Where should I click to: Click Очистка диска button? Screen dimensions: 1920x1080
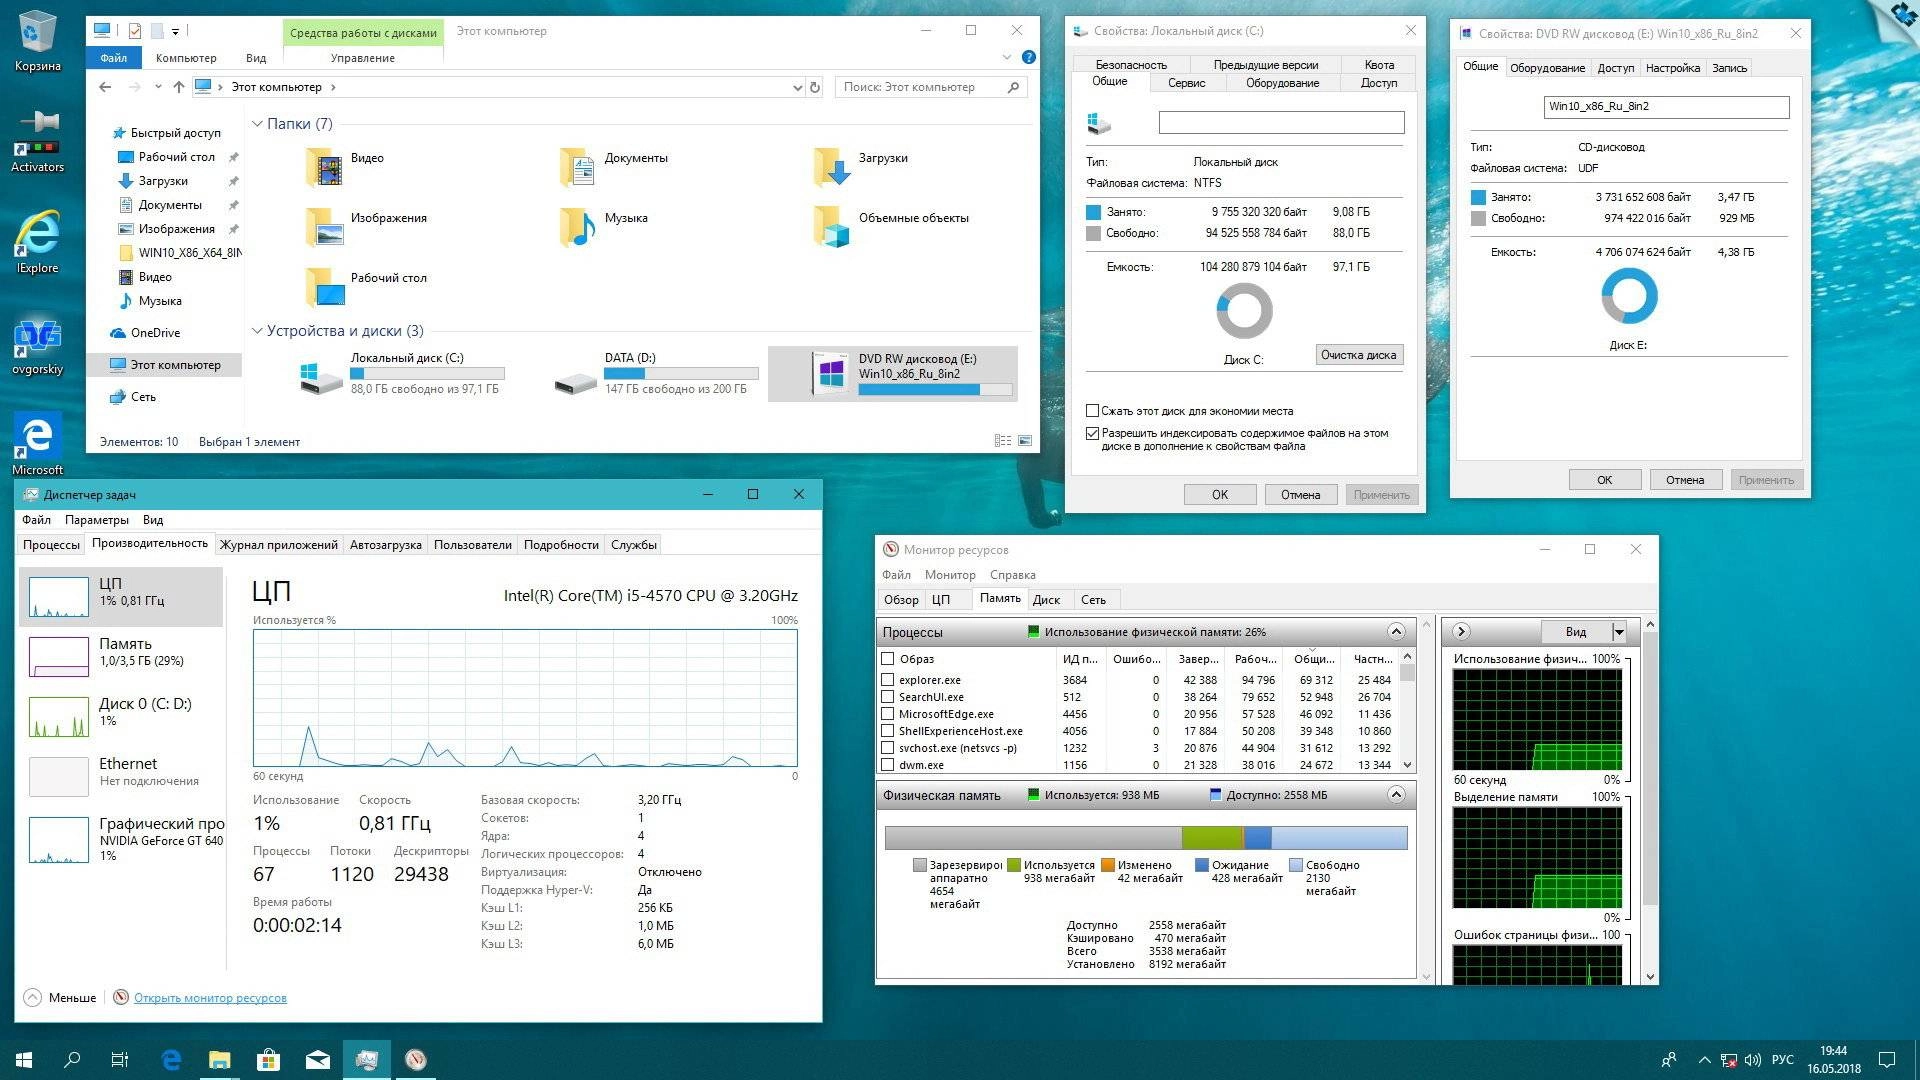[x=1359, y=355]
